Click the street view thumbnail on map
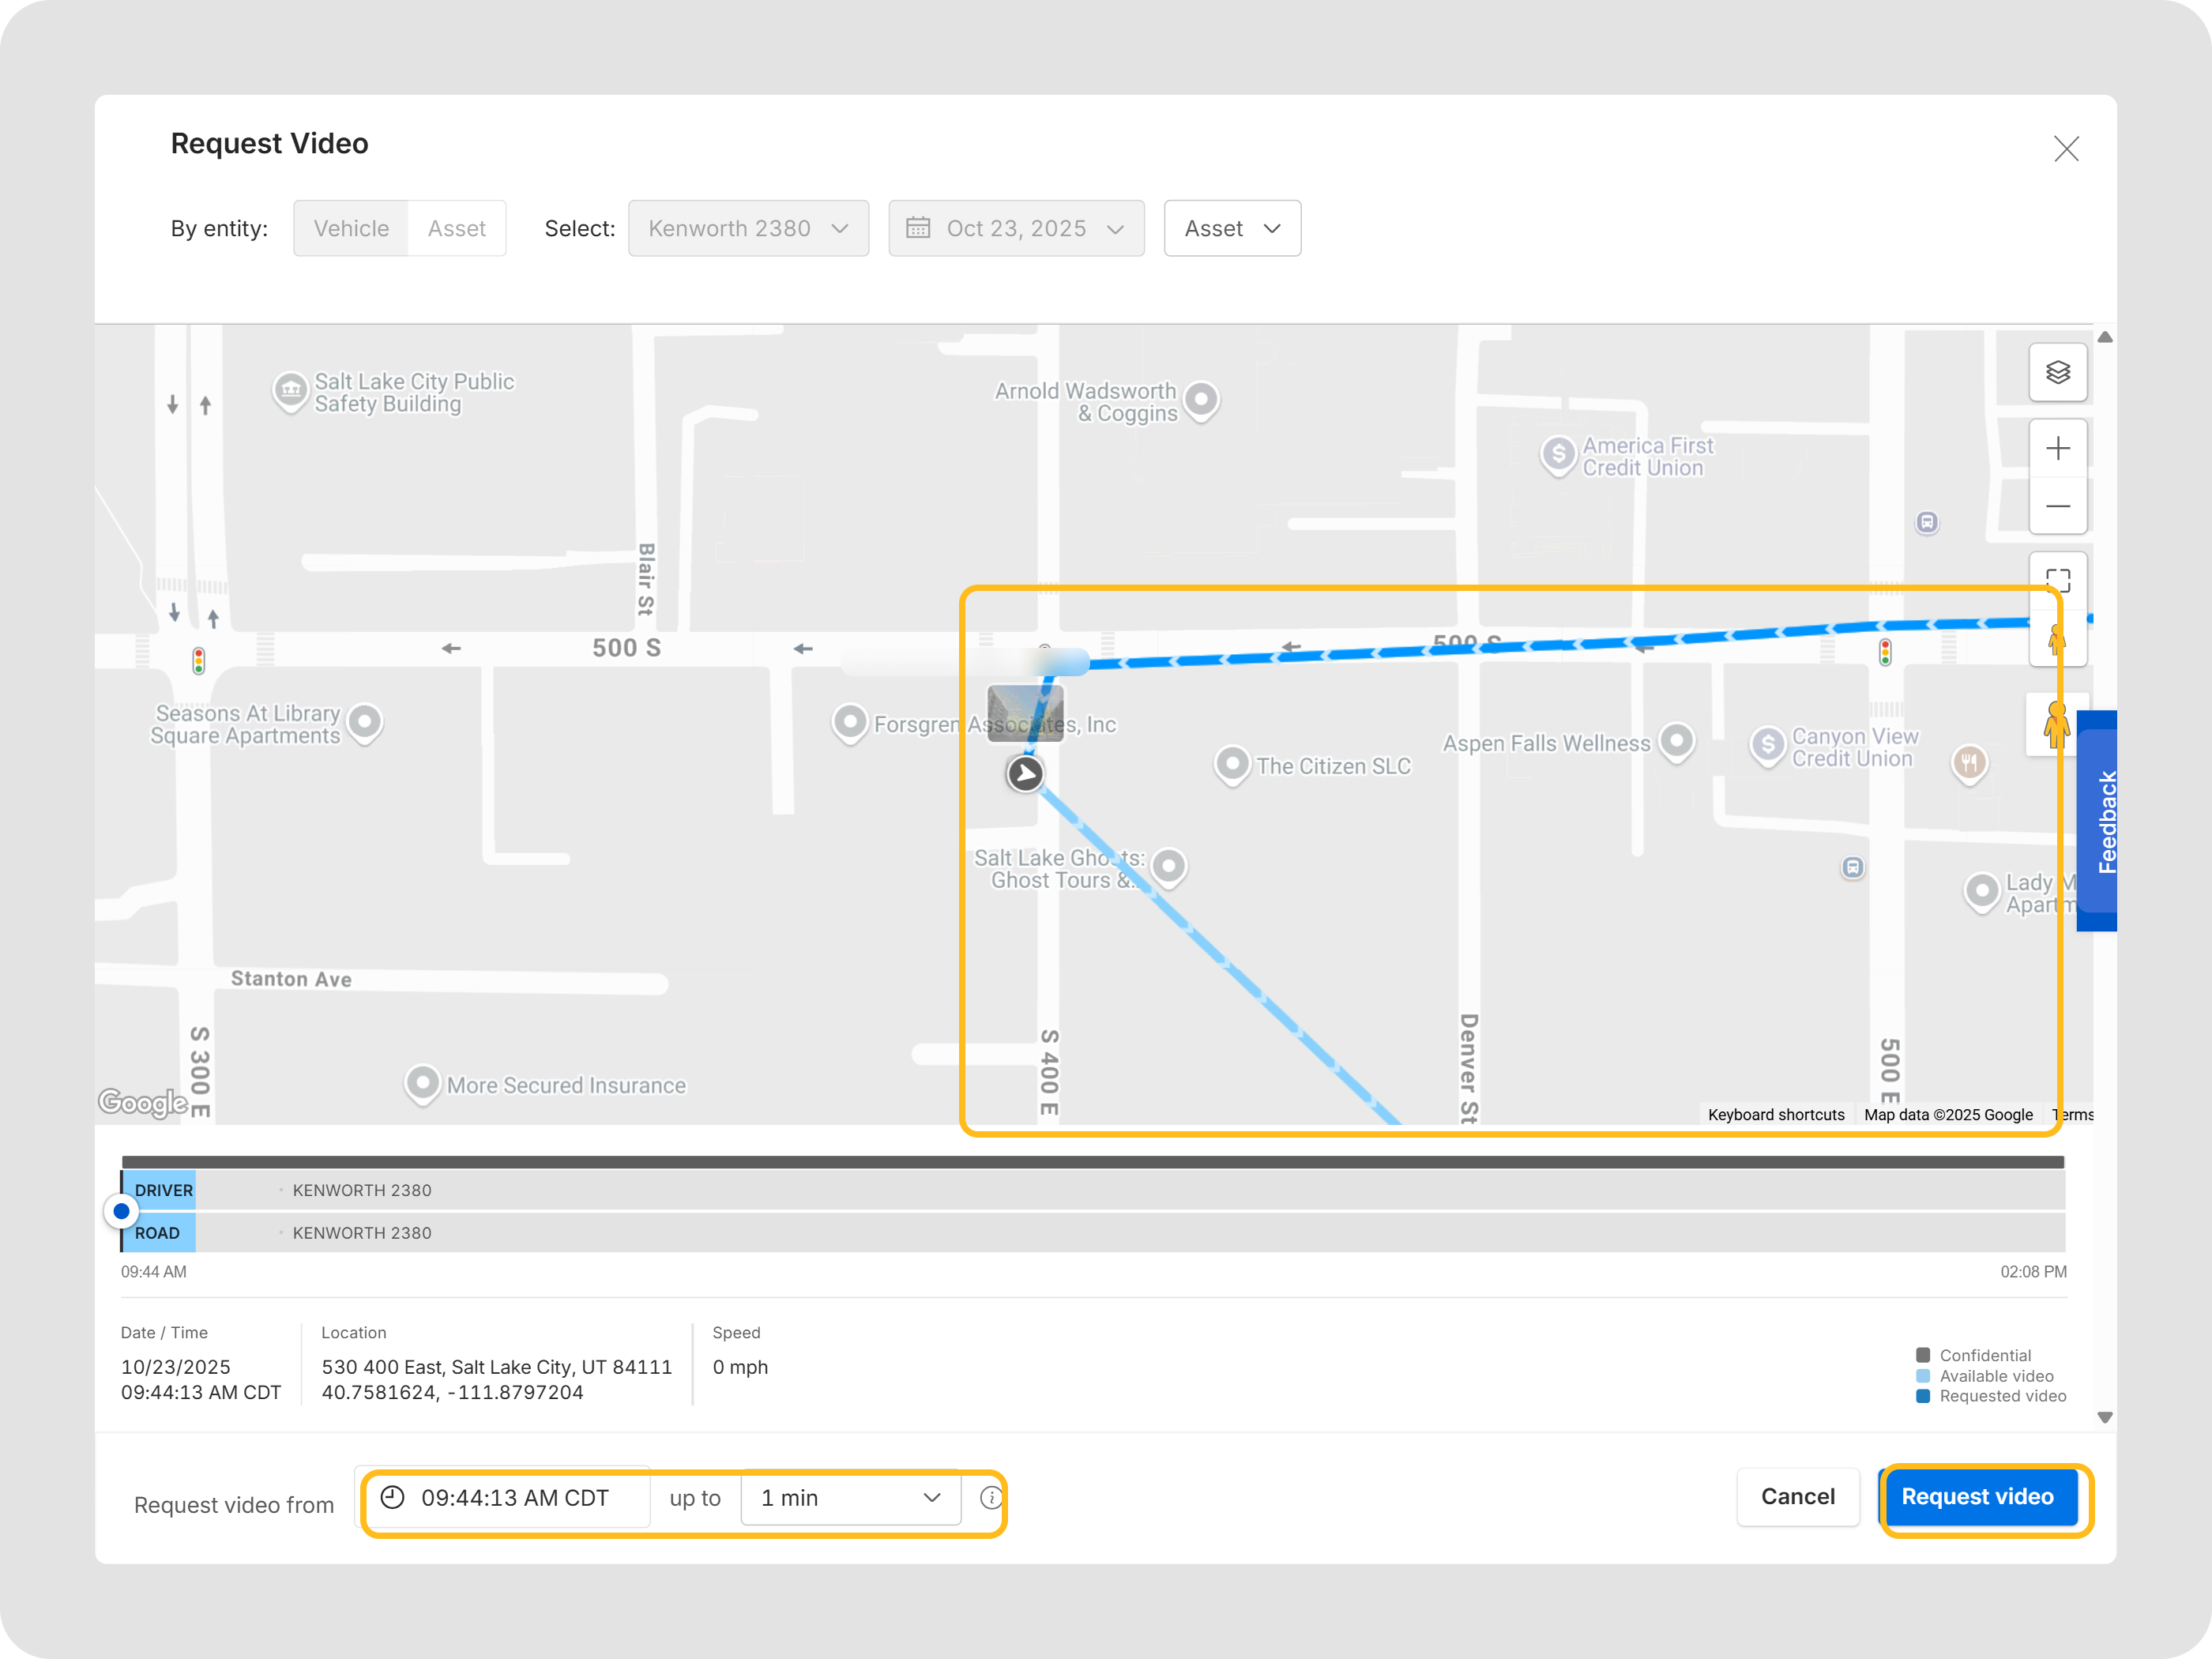This screenshot has width=2212, height=1659. click(x=1024, y=712)
